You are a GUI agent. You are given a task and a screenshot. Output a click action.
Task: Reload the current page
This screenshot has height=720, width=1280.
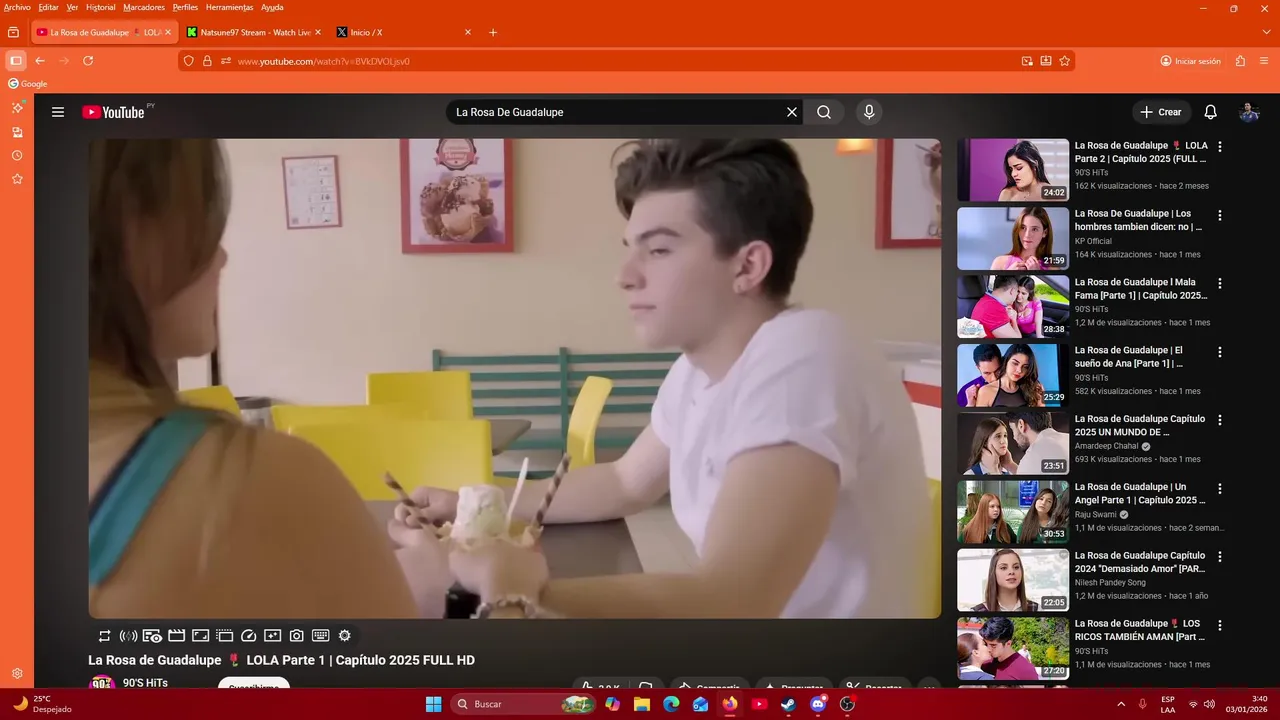tap(88, 61)
